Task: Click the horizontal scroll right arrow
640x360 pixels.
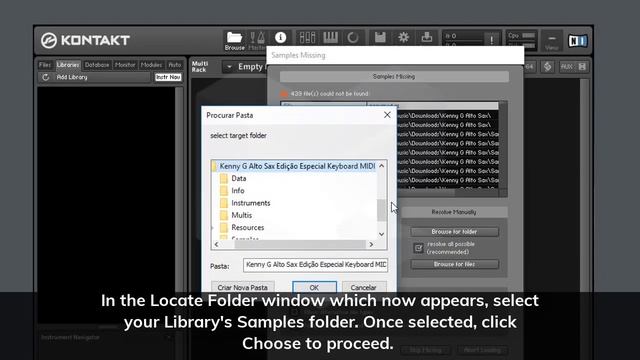Action: pos(371,244)
